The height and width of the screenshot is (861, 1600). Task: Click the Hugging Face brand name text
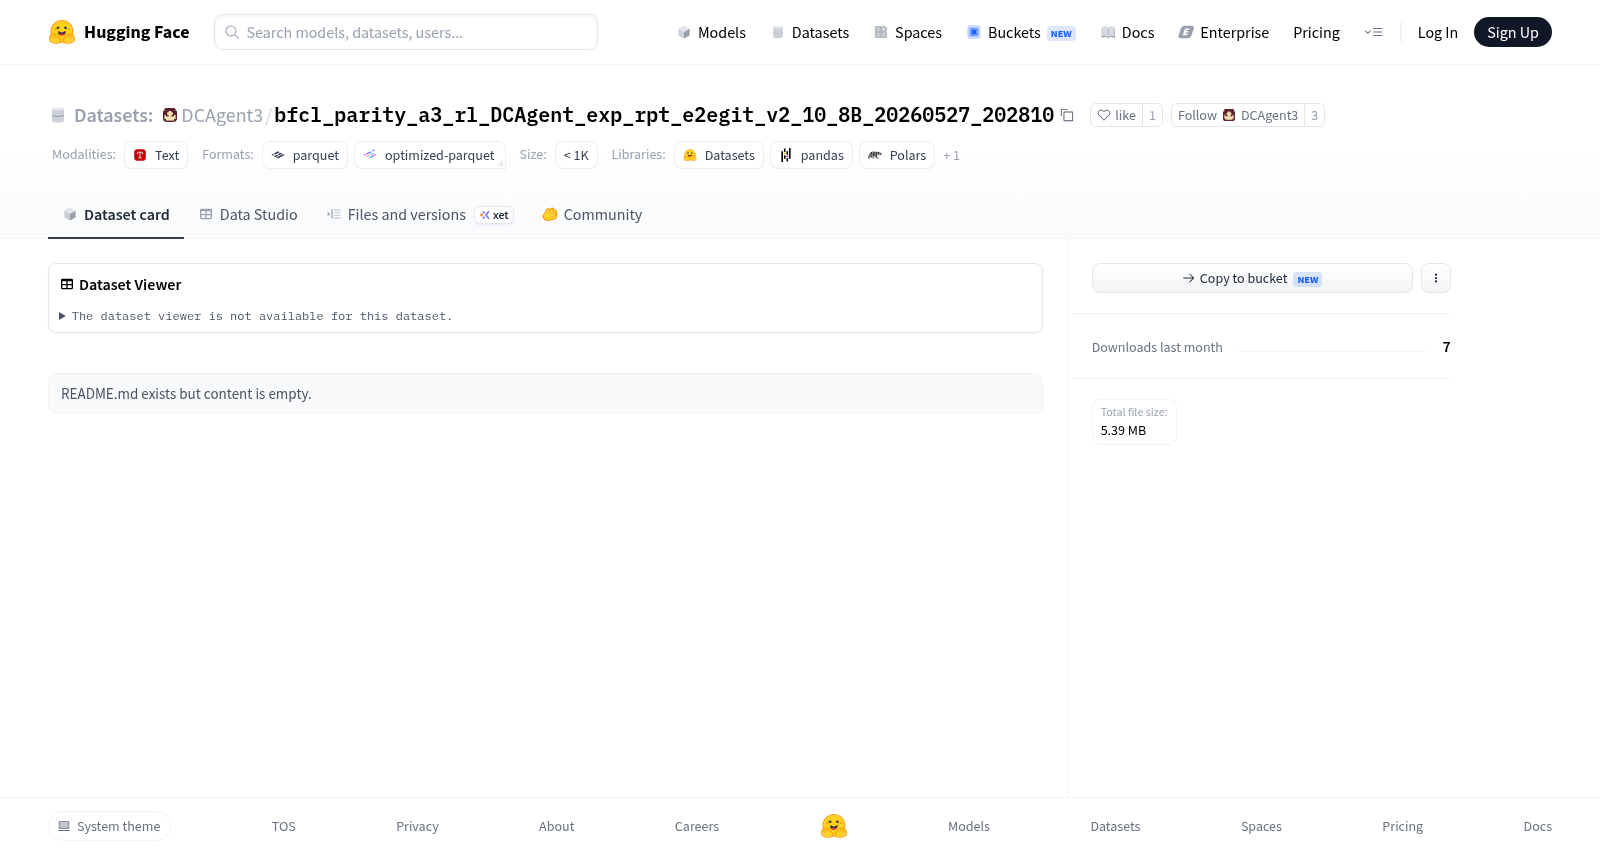[x=136, y=32]
